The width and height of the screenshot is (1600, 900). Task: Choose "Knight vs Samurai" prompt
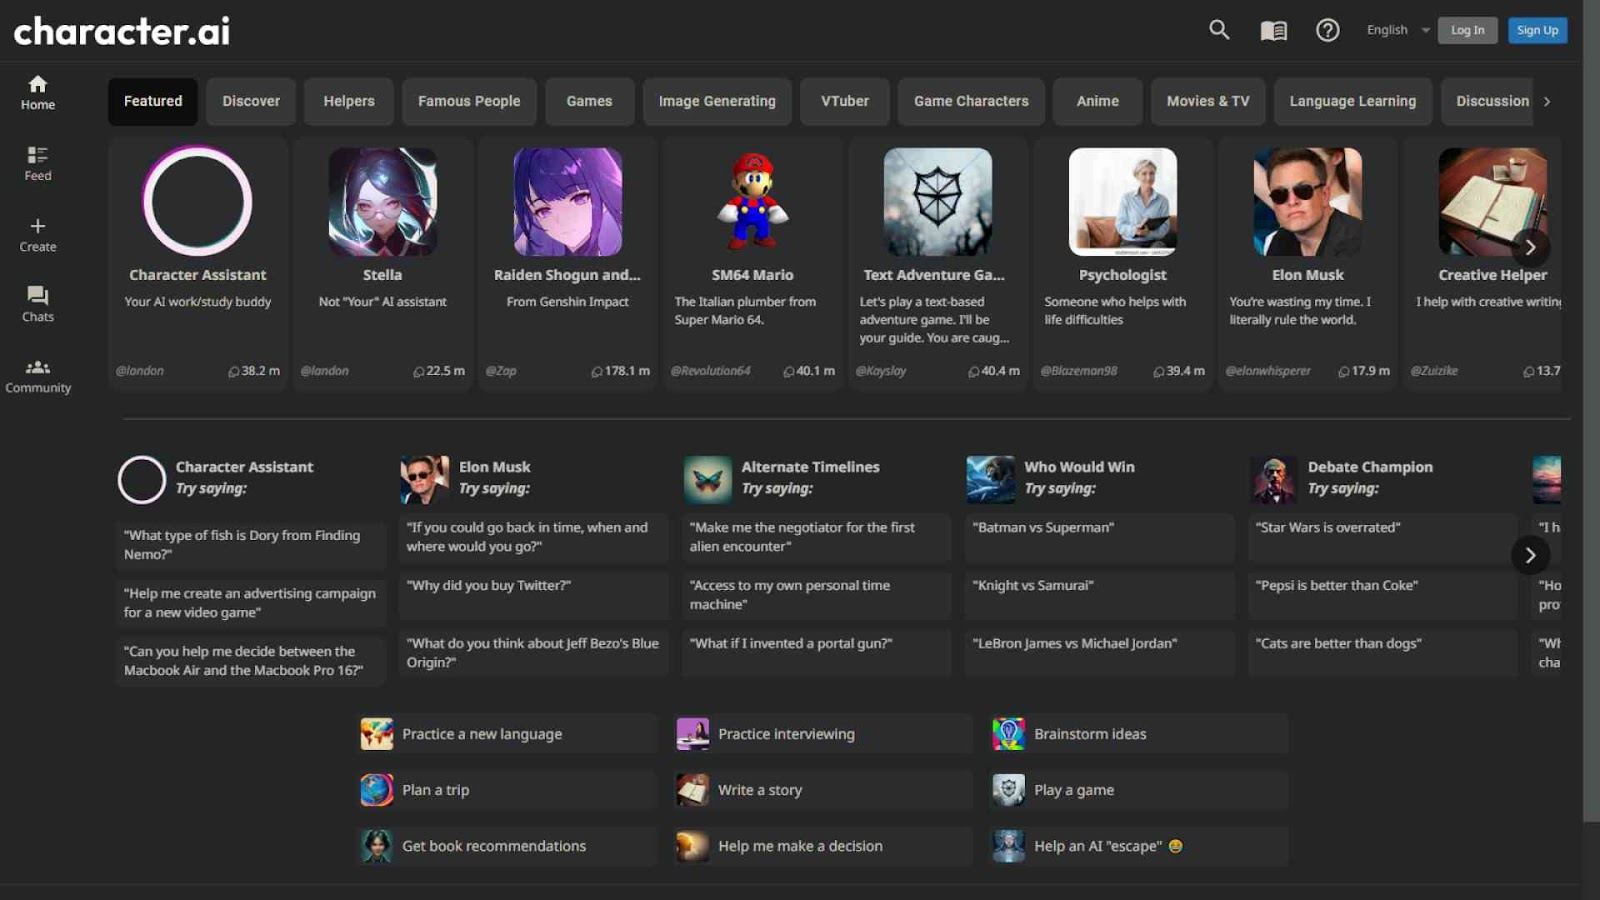(1100, 595)
